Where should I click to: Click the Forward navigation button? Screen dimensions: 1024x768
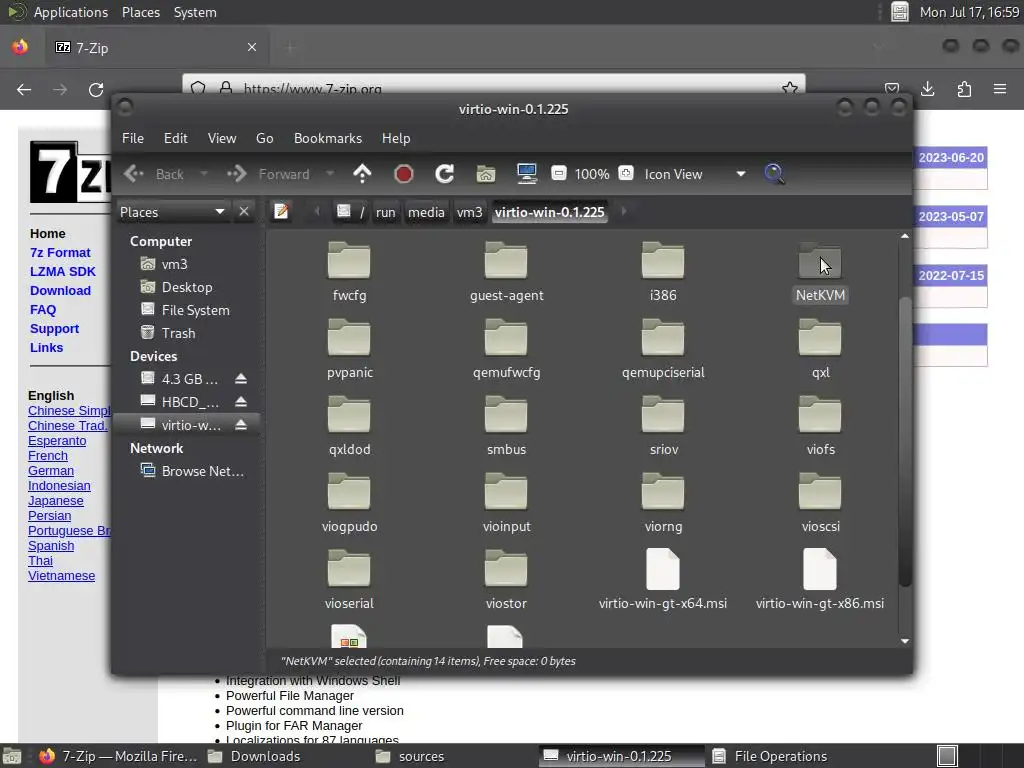[x=269, y=174]
